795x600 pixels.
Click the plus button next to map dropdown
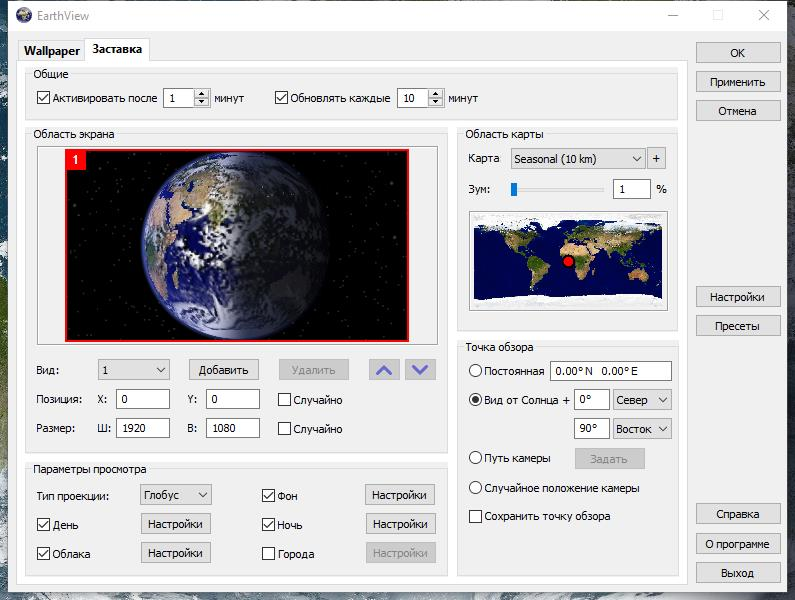pos(656,158)
